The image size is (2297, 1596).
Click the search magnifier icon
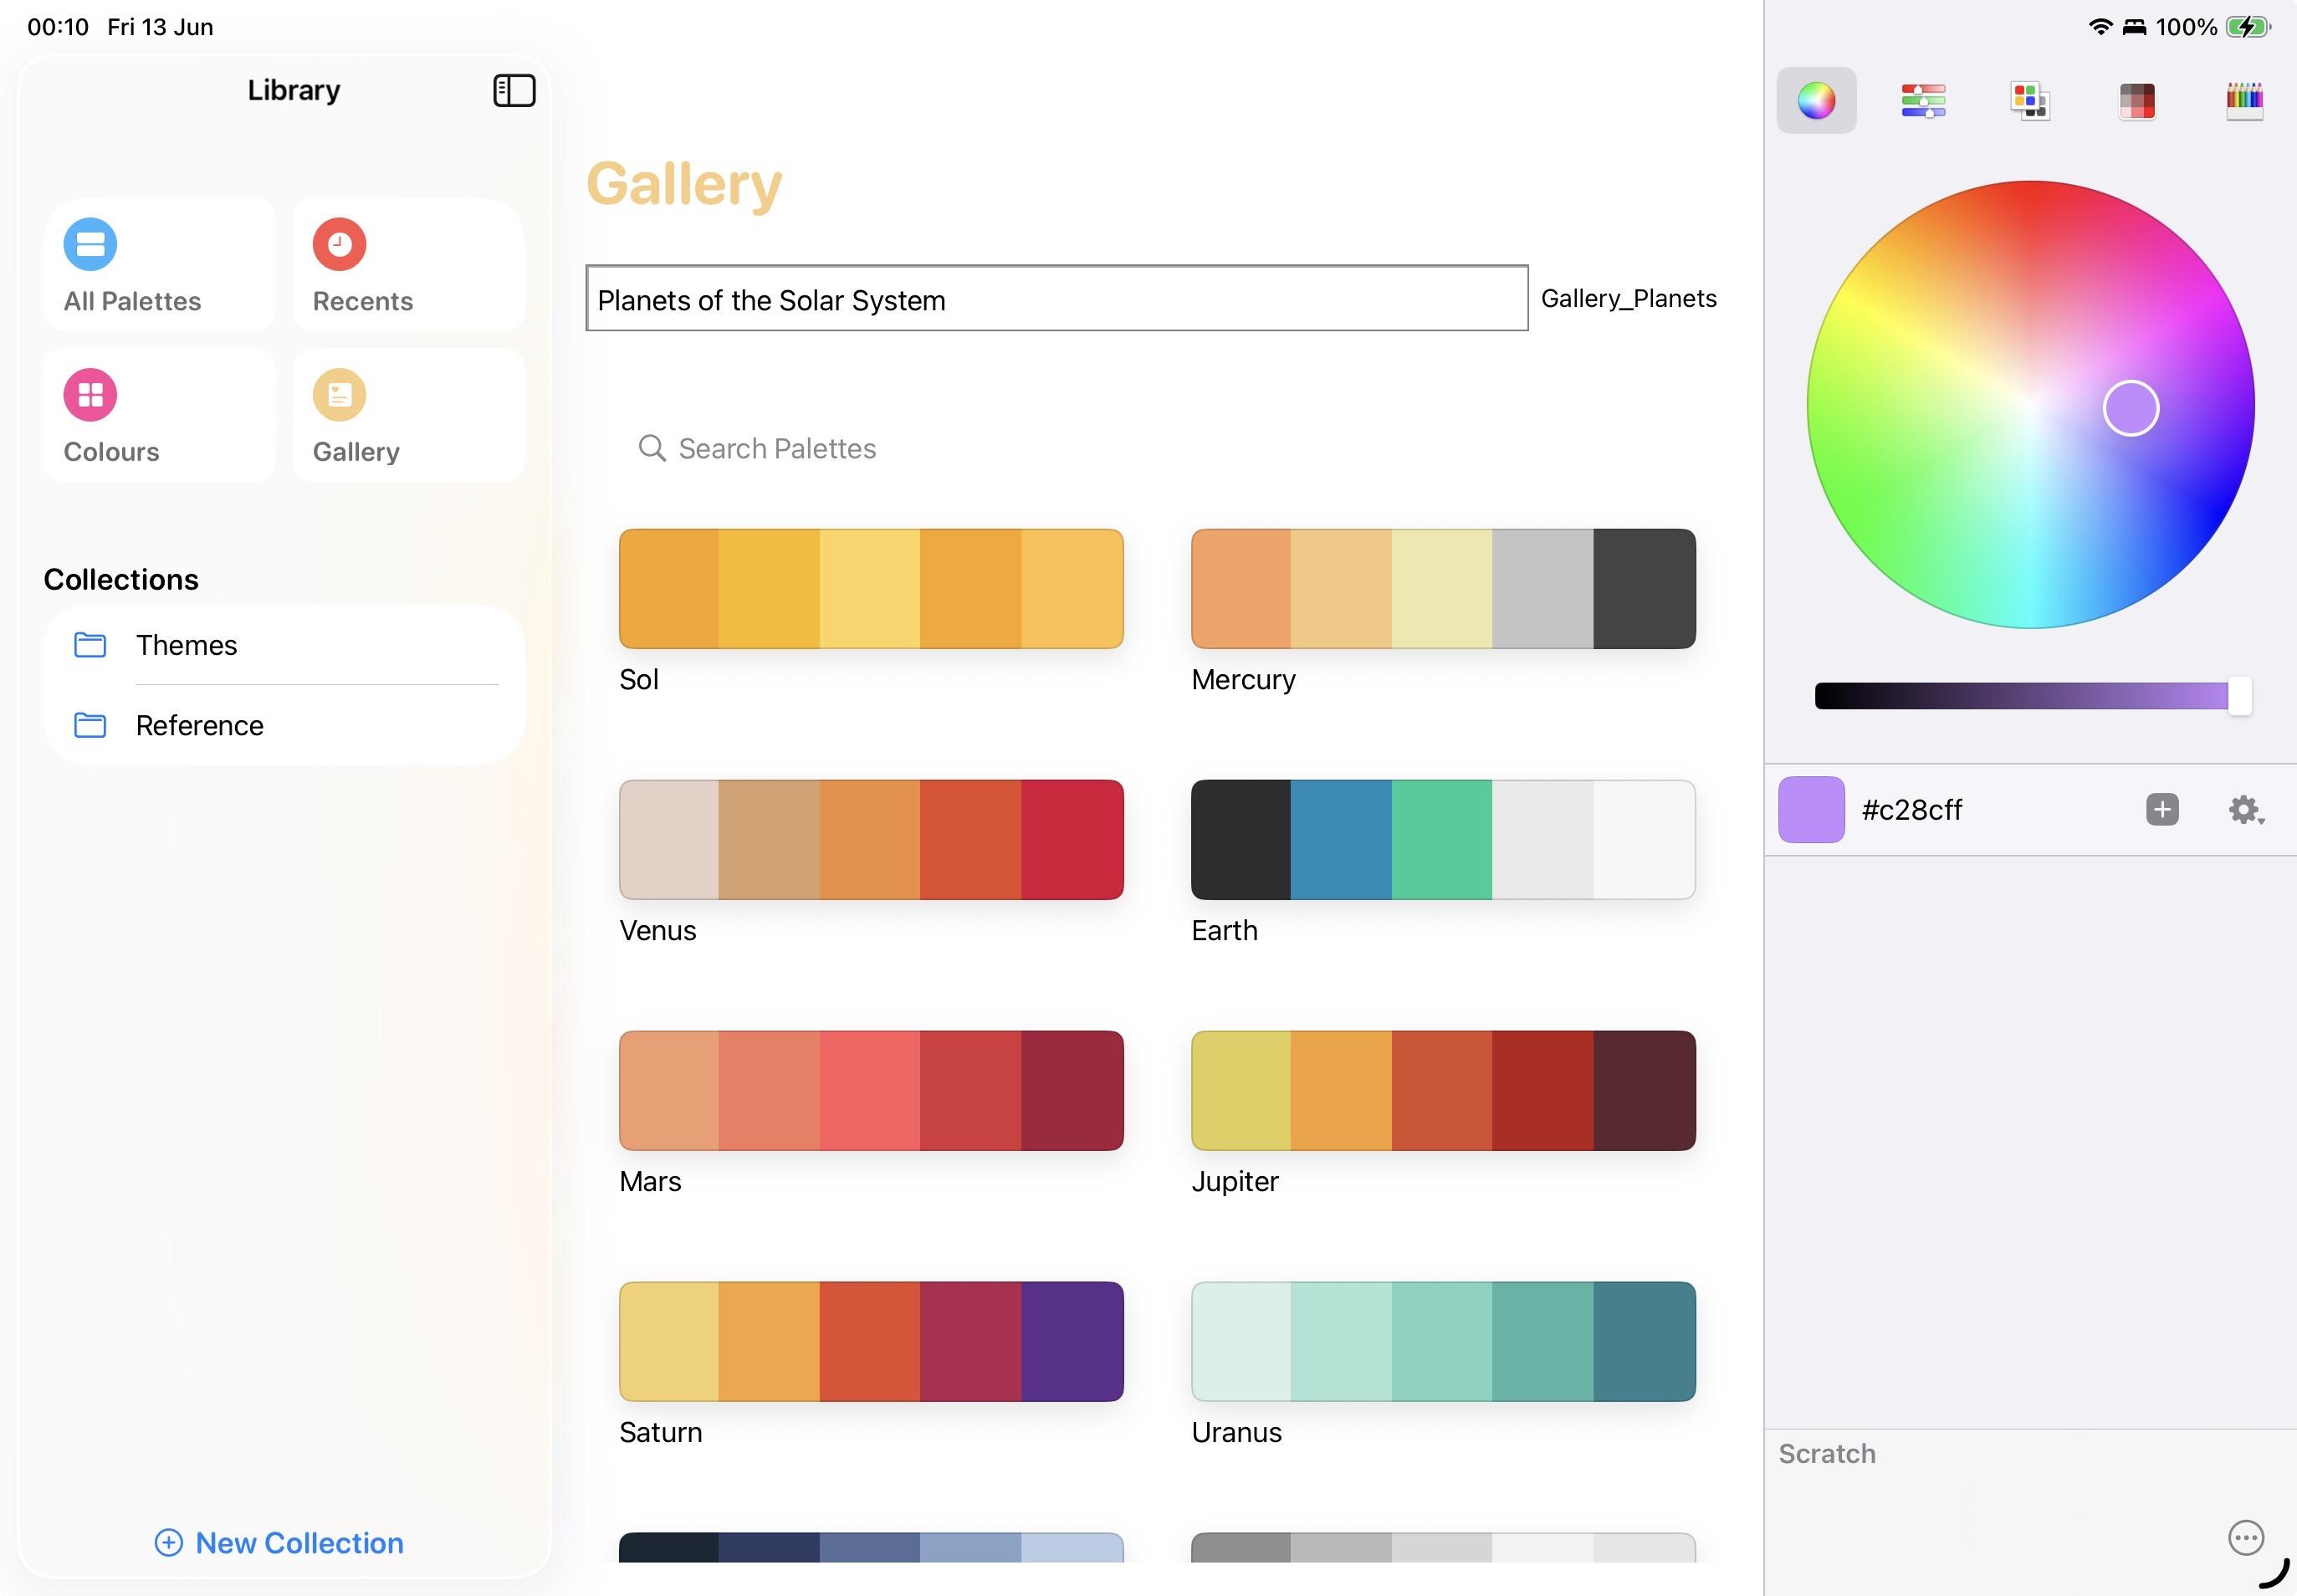click(652, 448)
